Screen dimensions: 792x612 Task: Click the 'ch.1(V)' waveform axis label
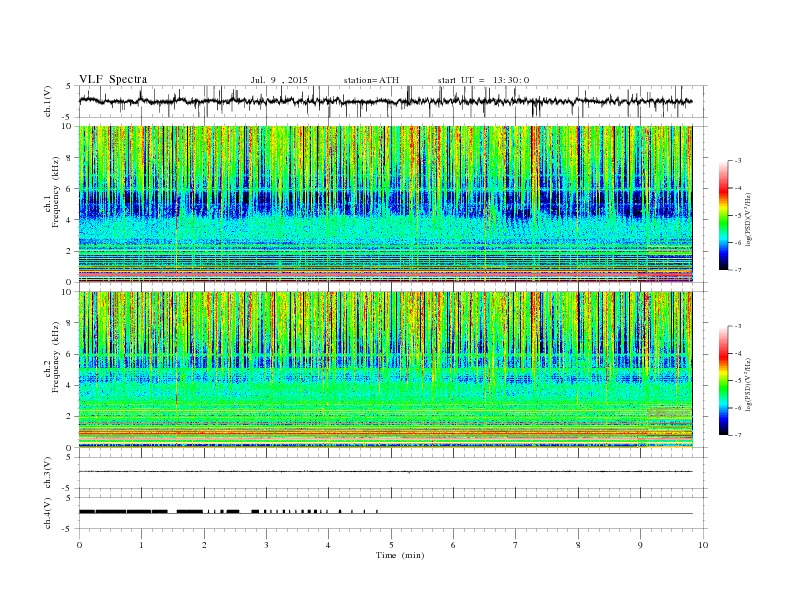coord(48,101)
